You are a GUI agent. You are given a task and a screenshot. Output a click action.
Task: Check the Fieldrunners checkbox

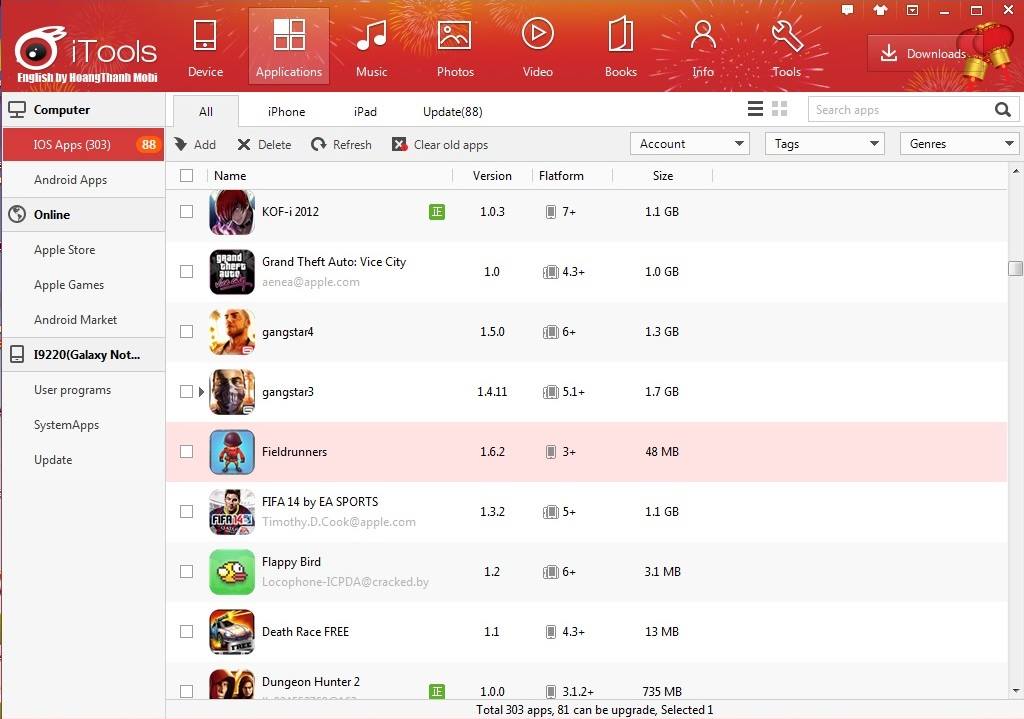[186, 452]
